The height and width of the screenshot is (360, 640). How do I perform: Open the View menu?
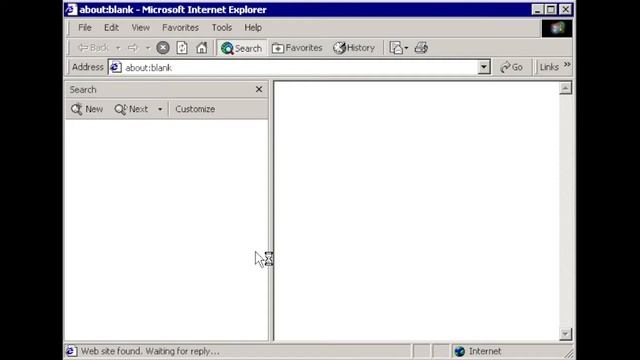pos(140,28)
